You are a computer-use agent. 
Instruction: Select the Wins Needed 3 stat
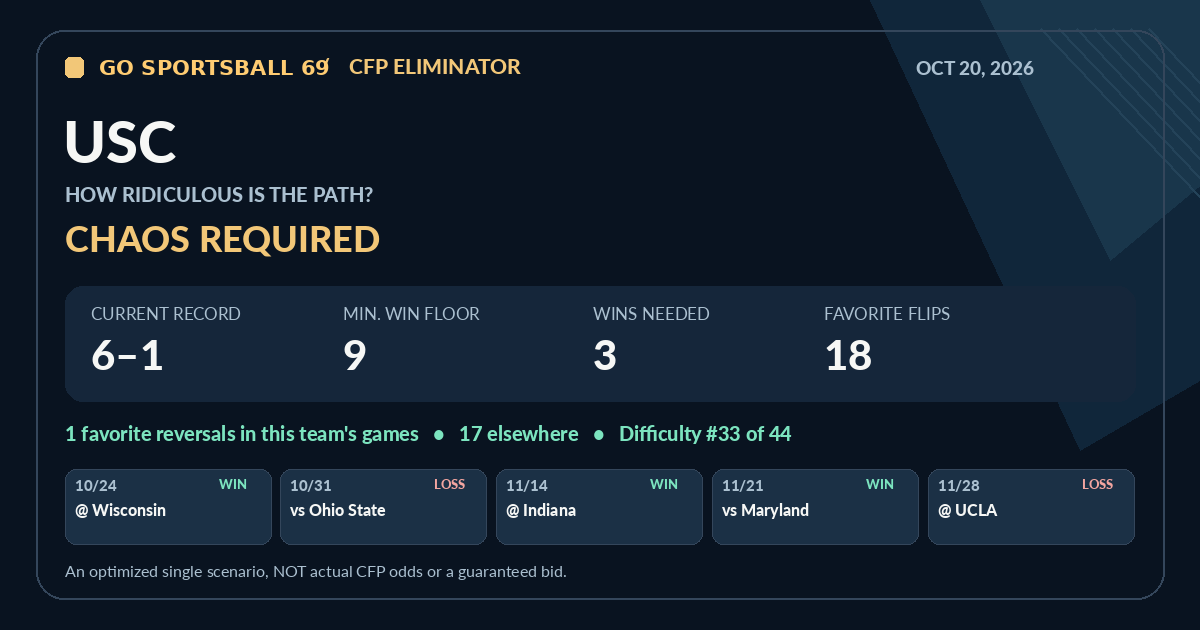click(x=651, y=340)
